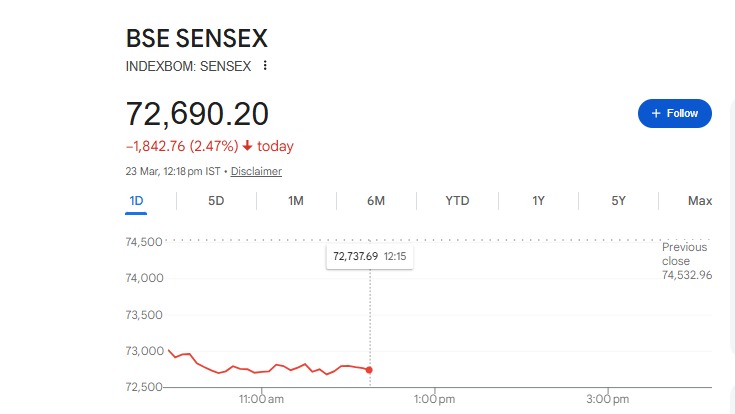Viewport: 735px width, 414px height.
Task: Click the BSE SENSEX heading
Action: (x=197, y=39)
